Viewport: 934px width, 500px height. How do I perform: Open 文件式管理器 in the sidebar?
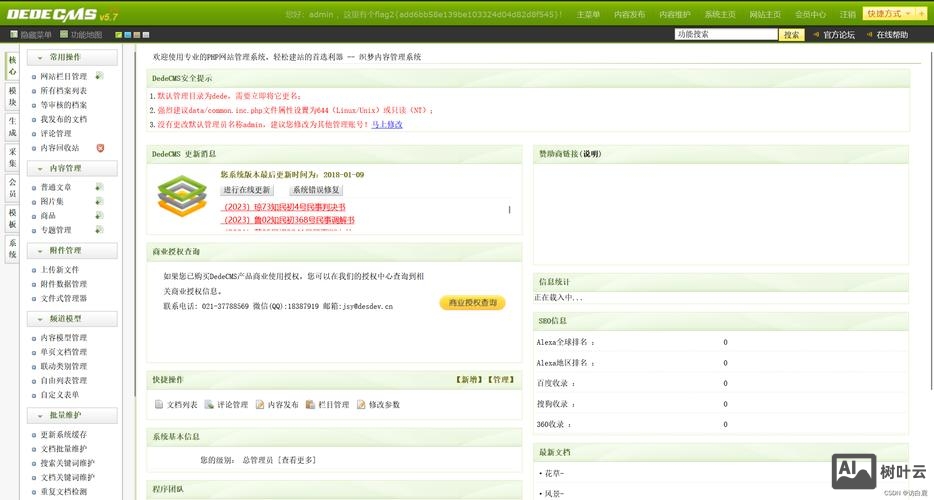(x=64, y=298)
